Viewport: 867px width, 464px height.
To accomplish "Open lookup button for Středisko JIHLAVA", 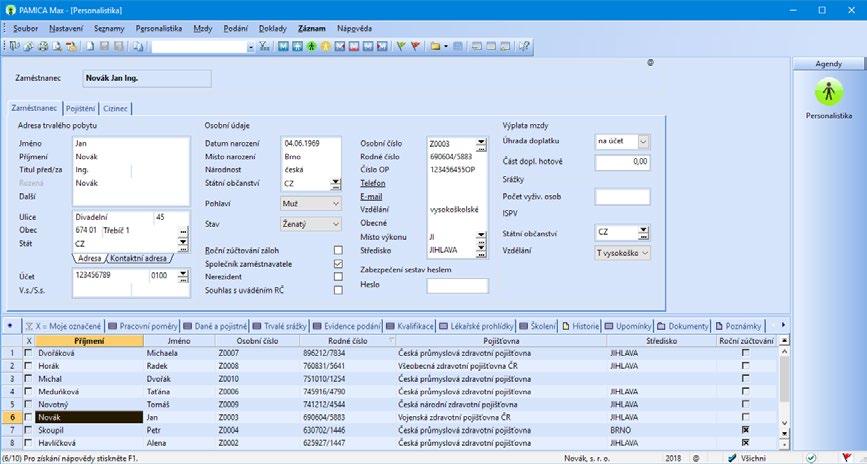I will 482,251.
